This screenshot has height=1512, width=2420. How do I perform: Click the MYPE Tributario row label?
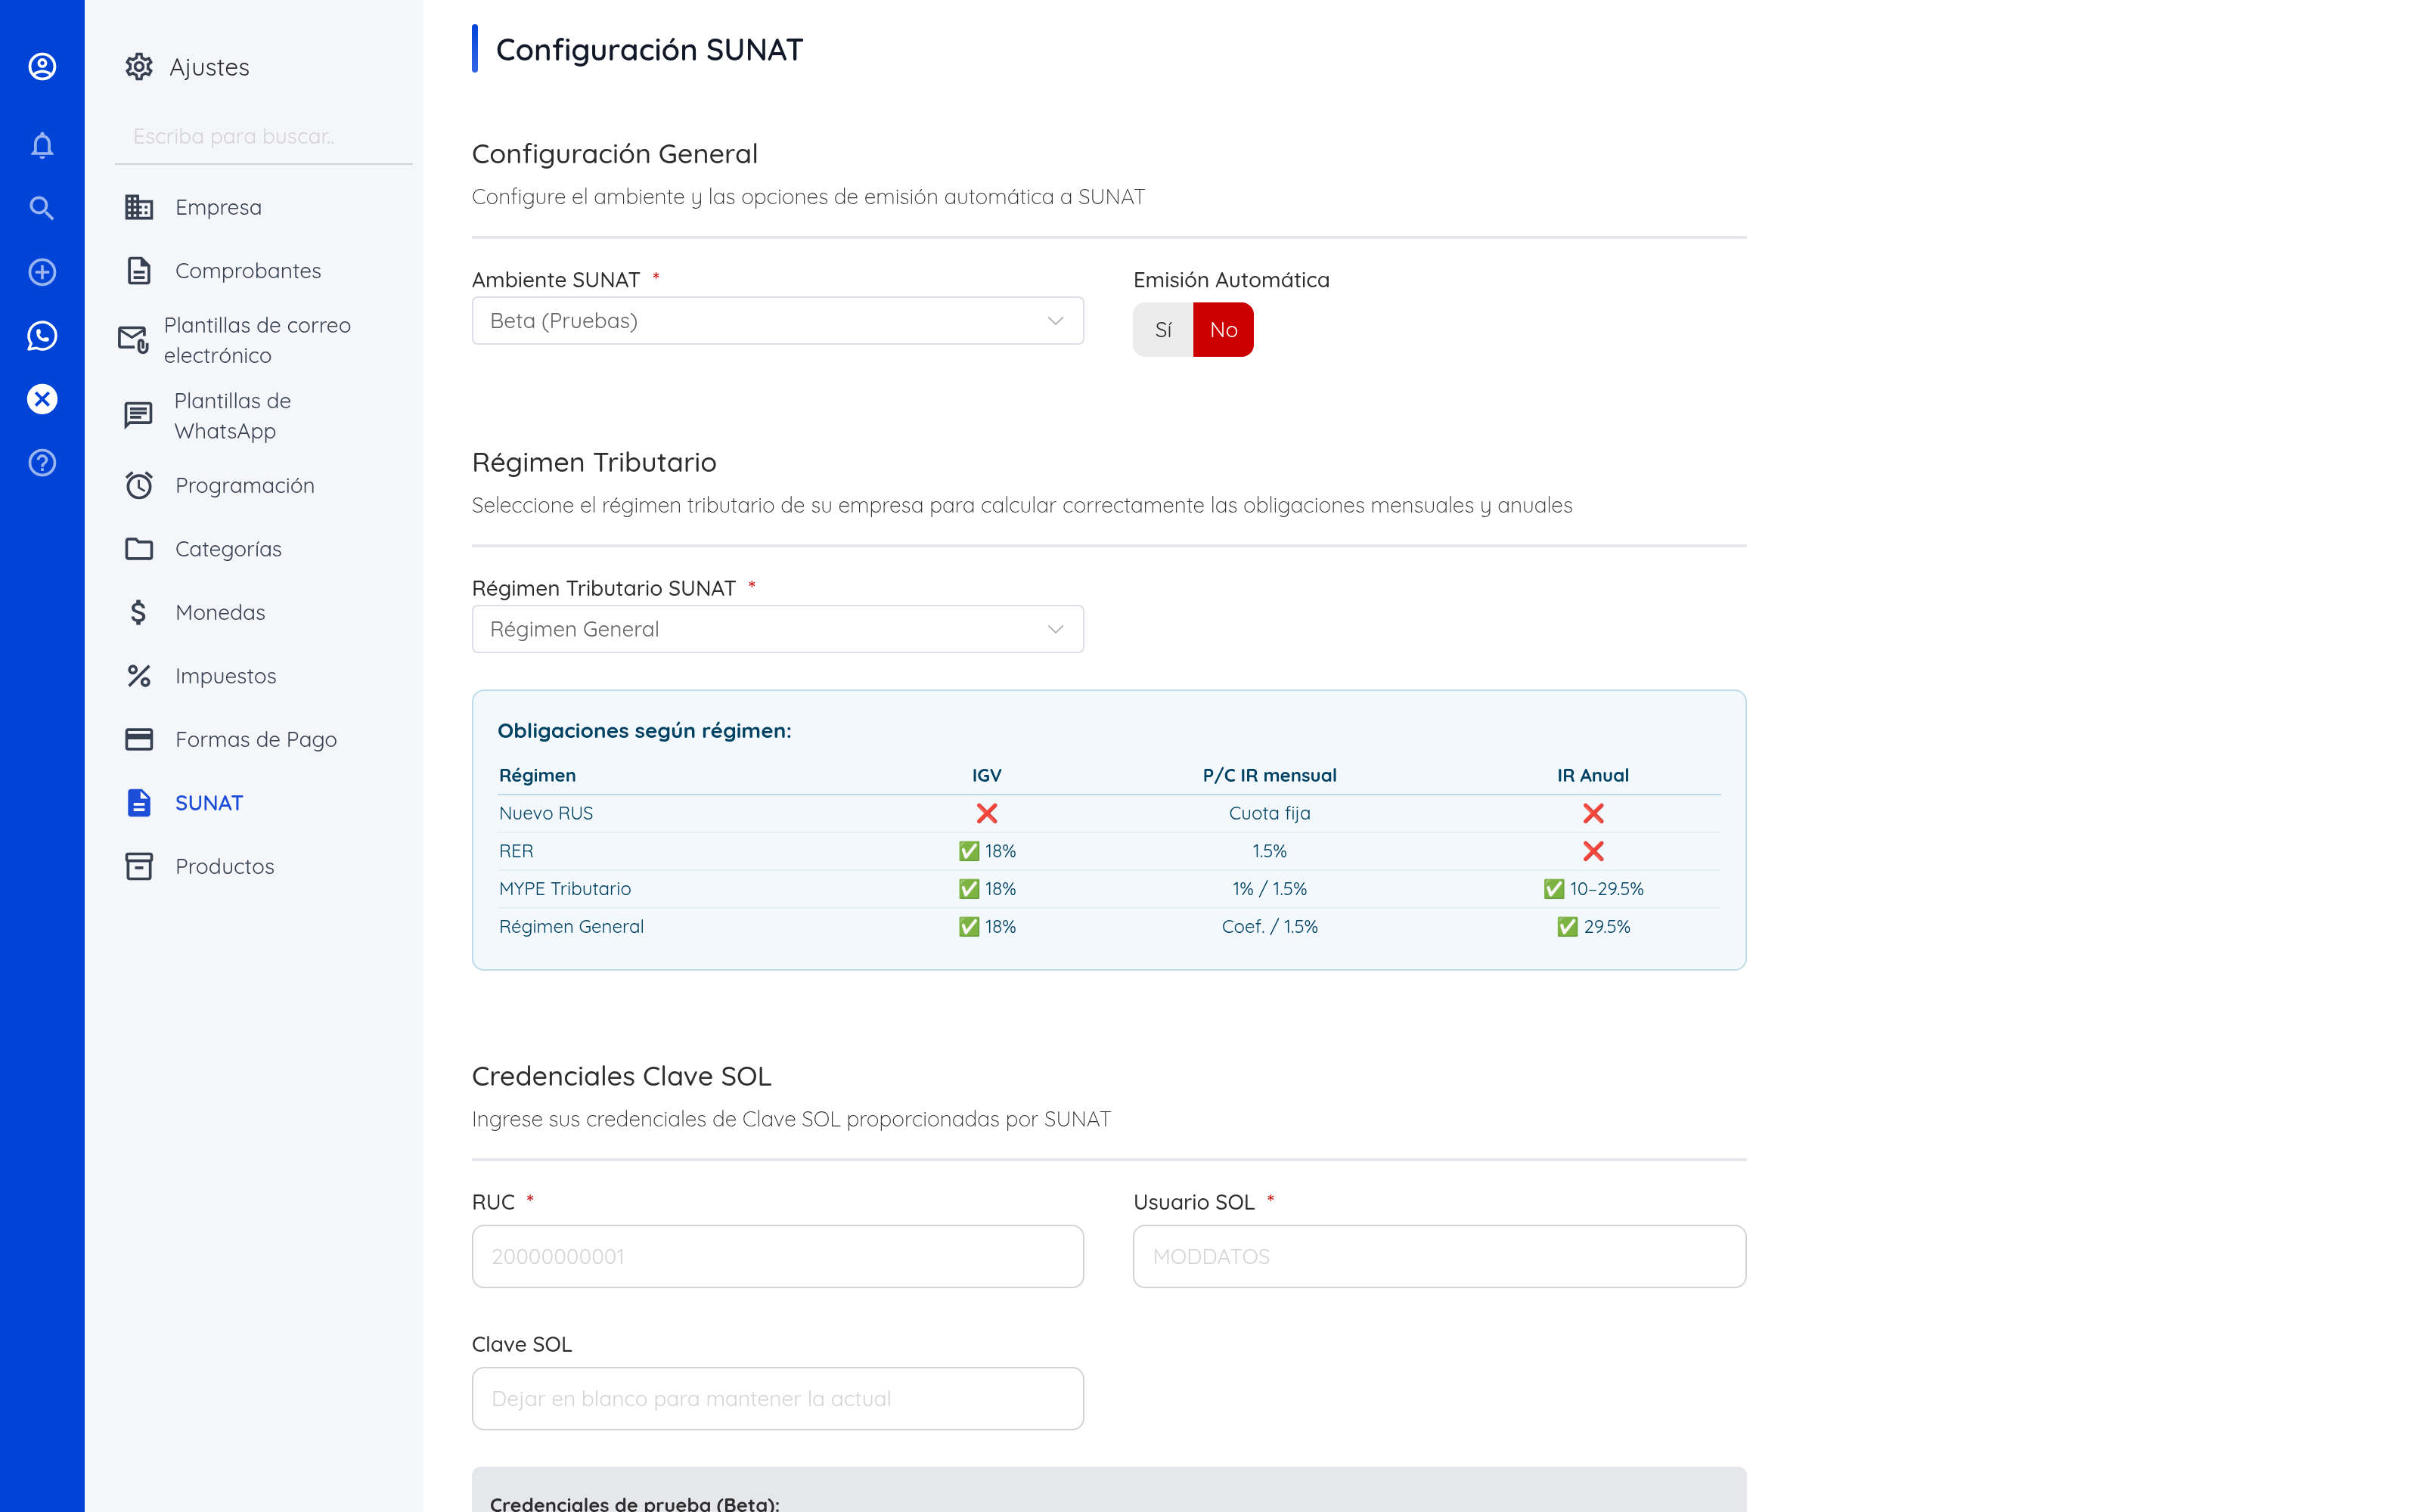click(x=565, y=889)
